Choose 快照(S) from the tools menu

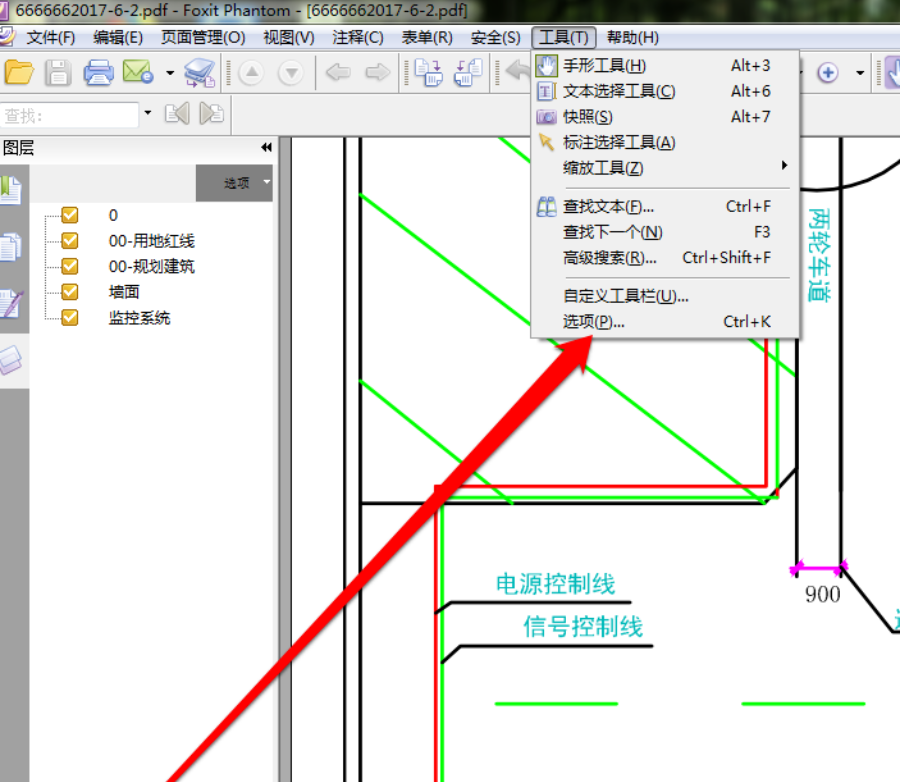[665, 117]
